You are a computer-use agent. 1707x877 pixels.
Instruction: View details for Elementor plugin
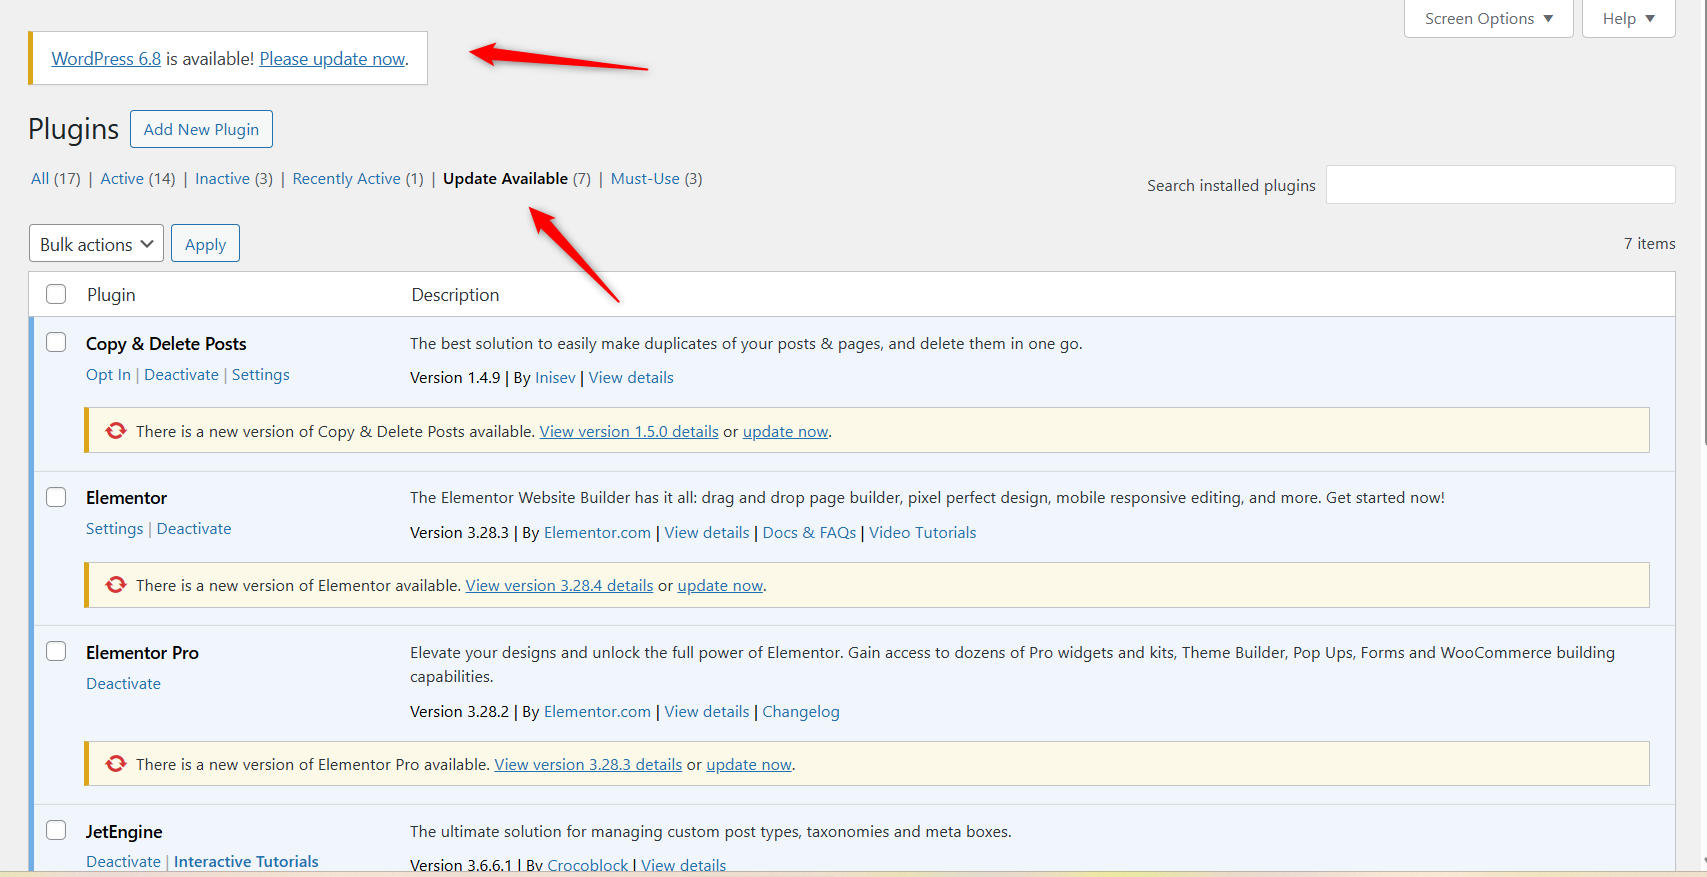(707, 533)
